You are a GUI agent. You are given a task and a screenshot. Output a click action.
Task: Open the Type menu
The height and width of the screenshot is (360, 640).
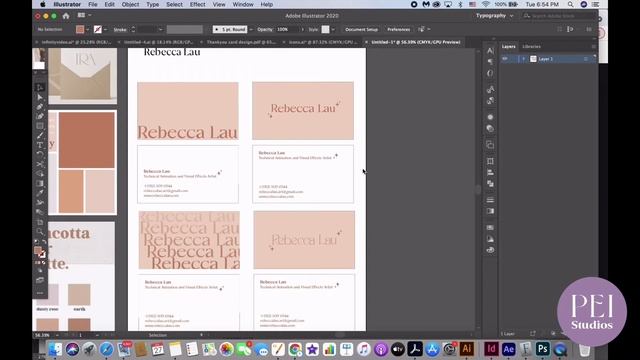[x=153, y=4]
